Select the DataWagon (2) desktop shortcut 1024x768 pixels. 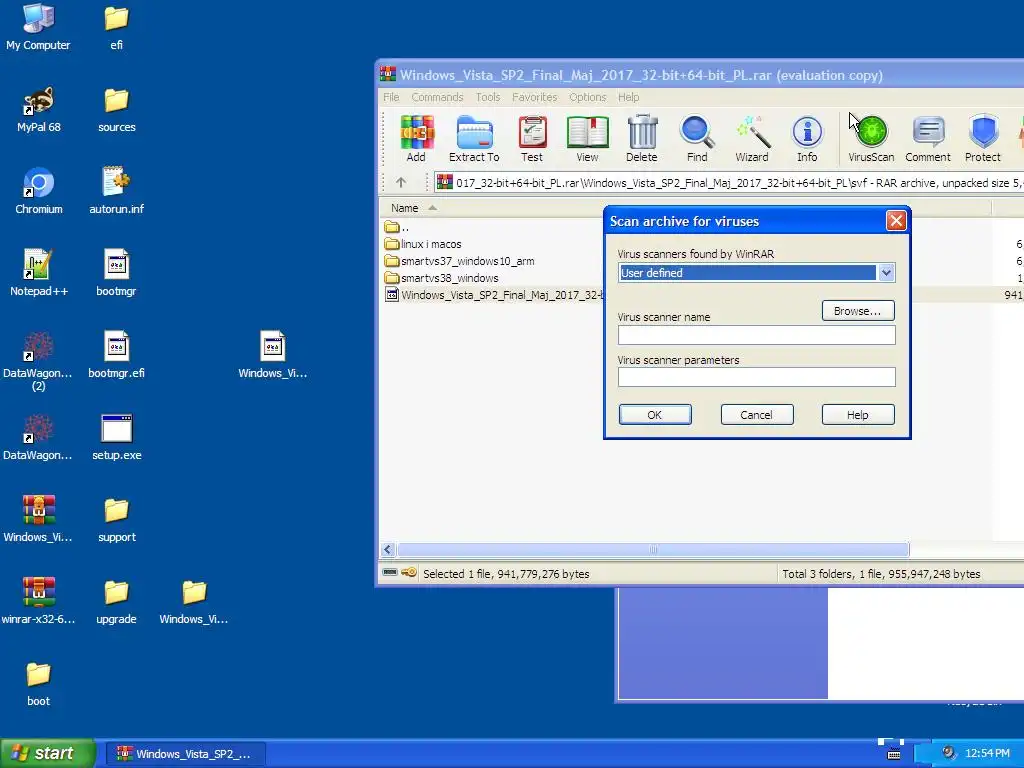pos(38,361)
